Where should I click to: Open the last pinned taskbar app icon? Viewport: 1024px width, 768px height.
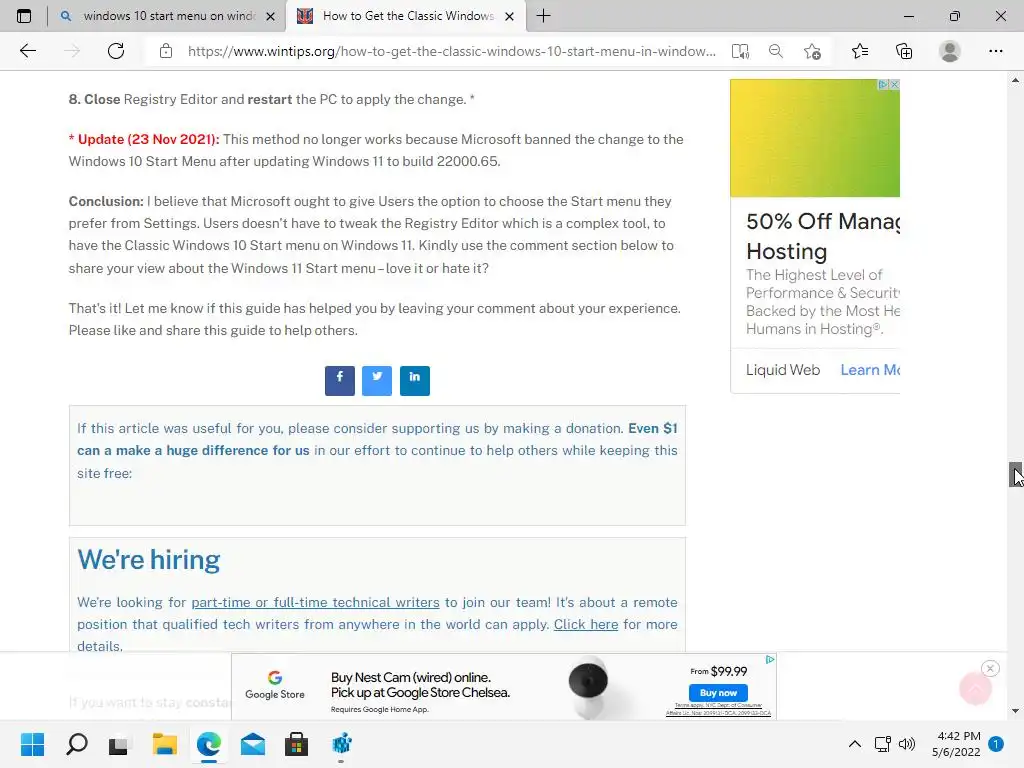click(x=342, y=744)
